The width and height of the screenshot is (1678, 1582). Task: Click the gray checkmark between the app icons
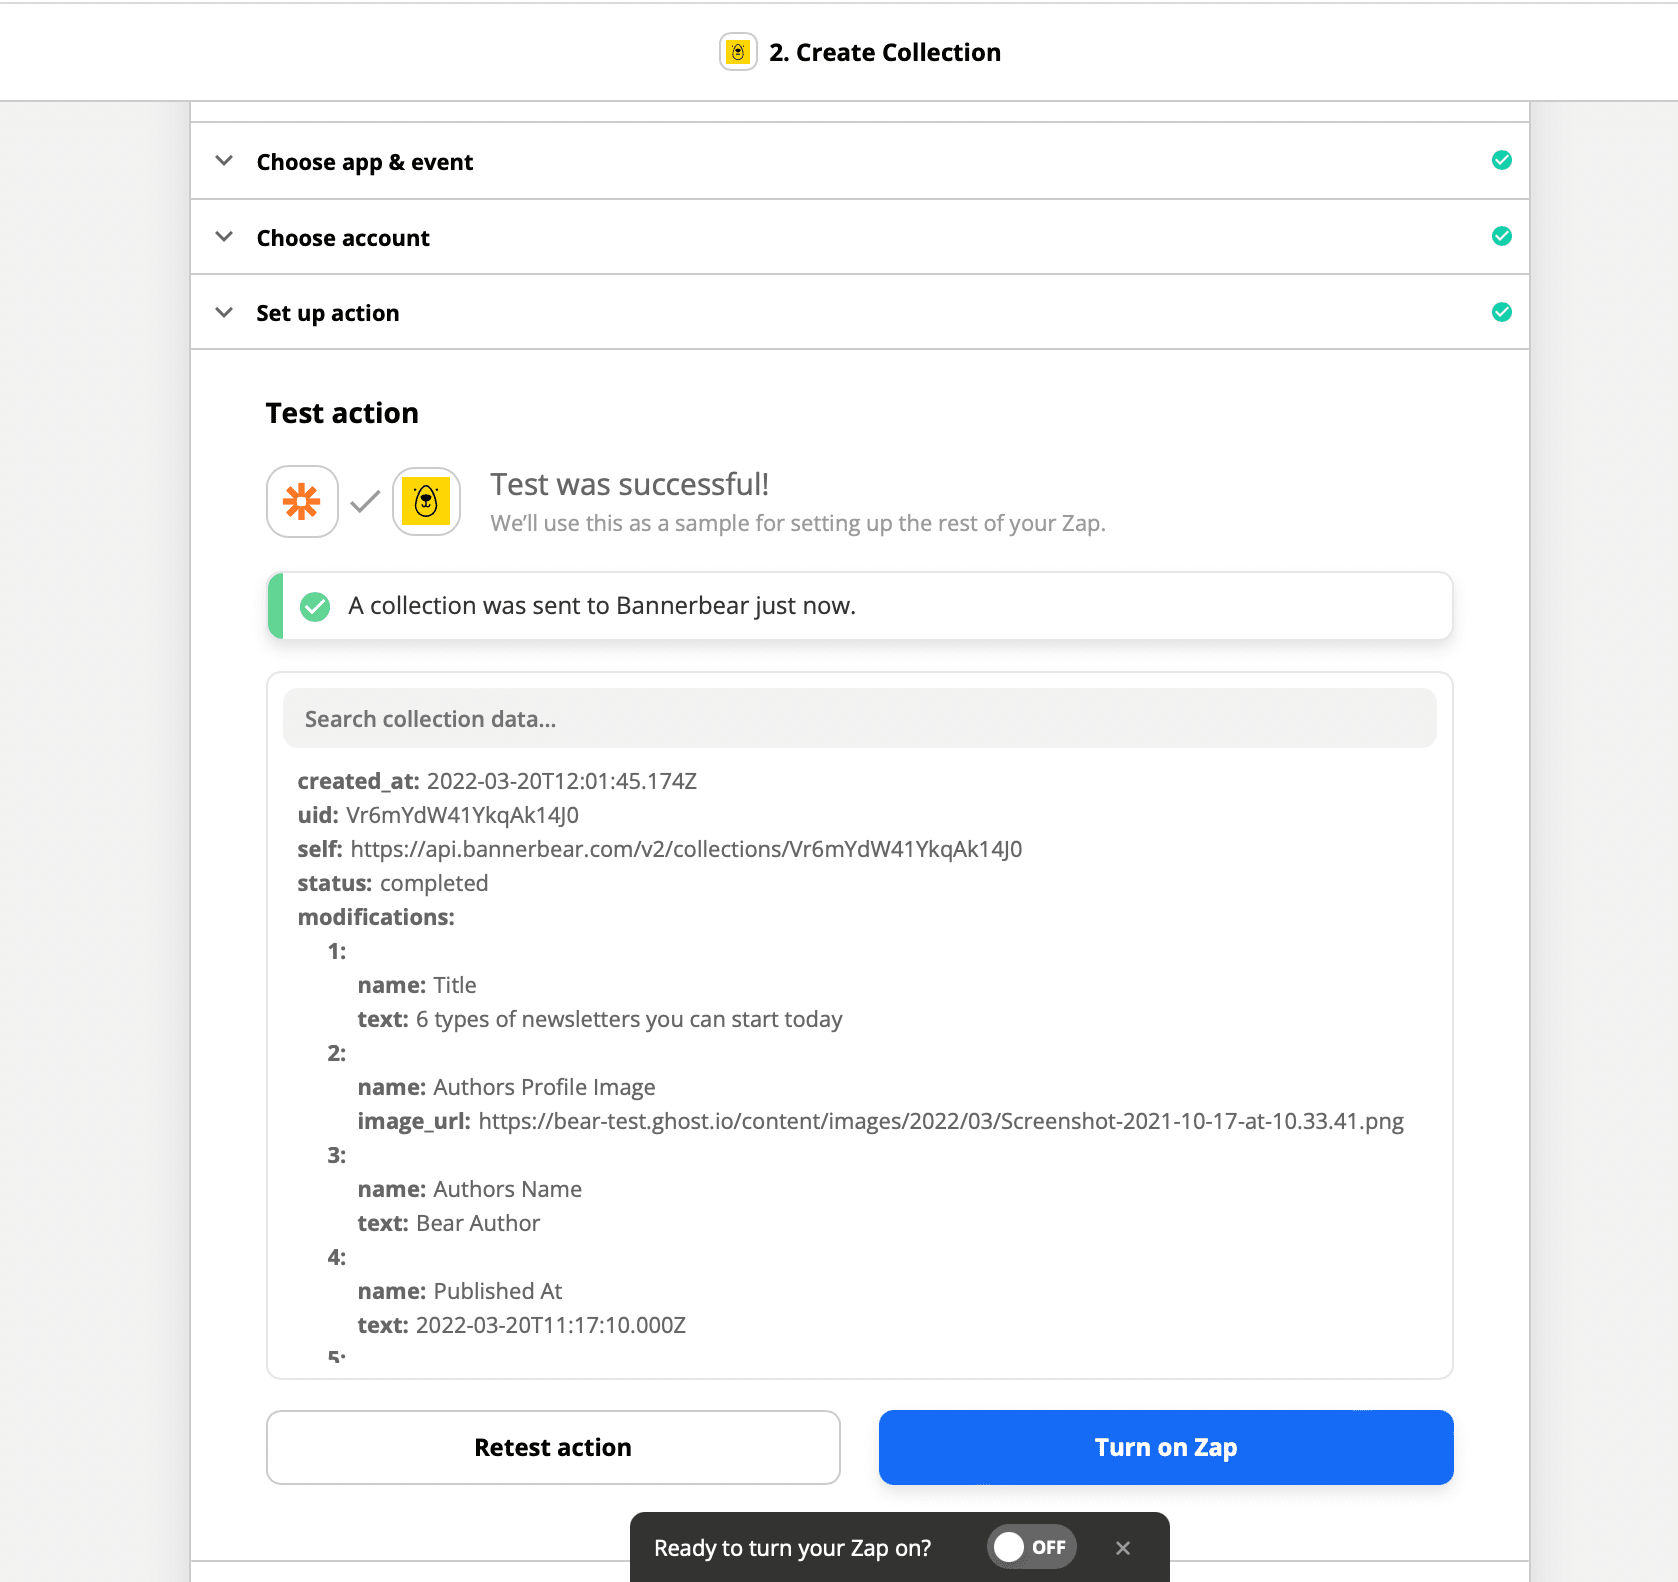point(365,502)
